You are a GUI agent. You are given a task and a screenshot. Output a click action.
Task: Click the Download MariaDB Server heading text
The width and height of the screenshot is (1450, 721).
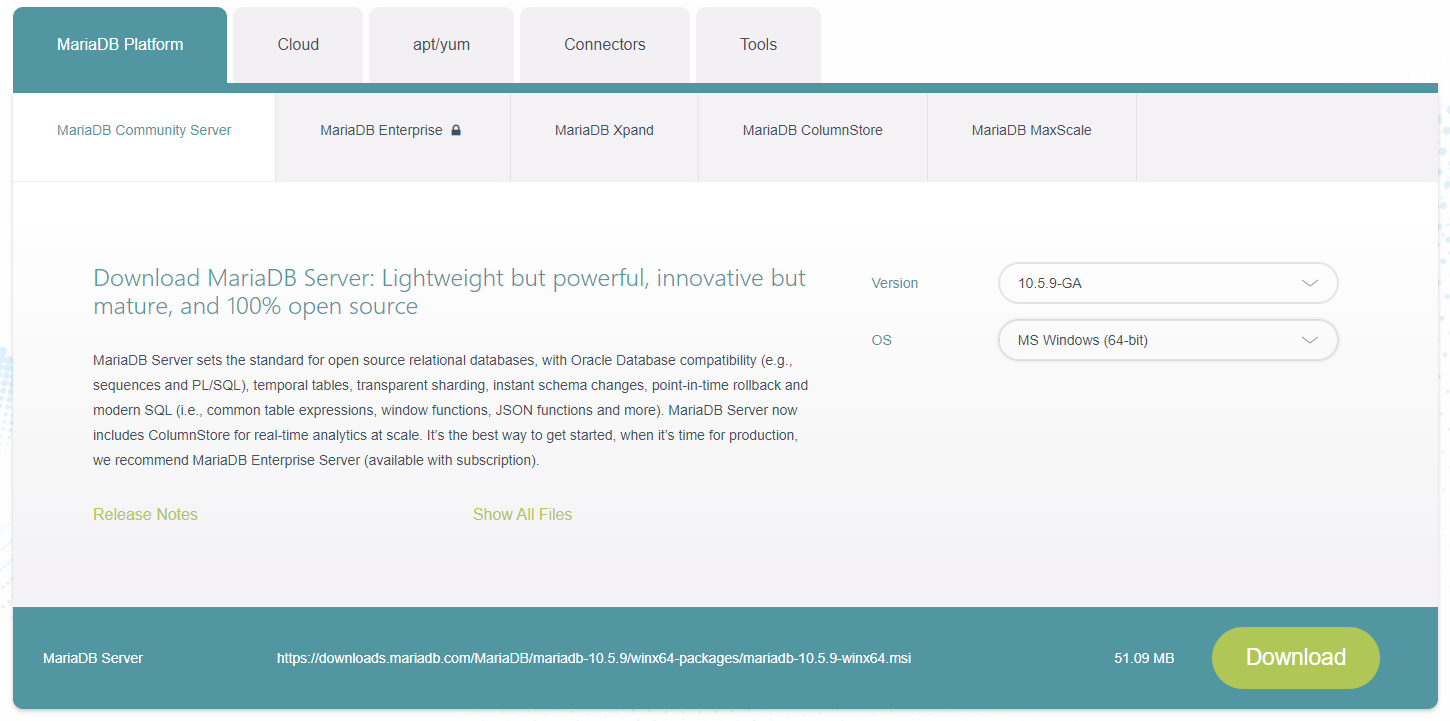coord(449,292)
